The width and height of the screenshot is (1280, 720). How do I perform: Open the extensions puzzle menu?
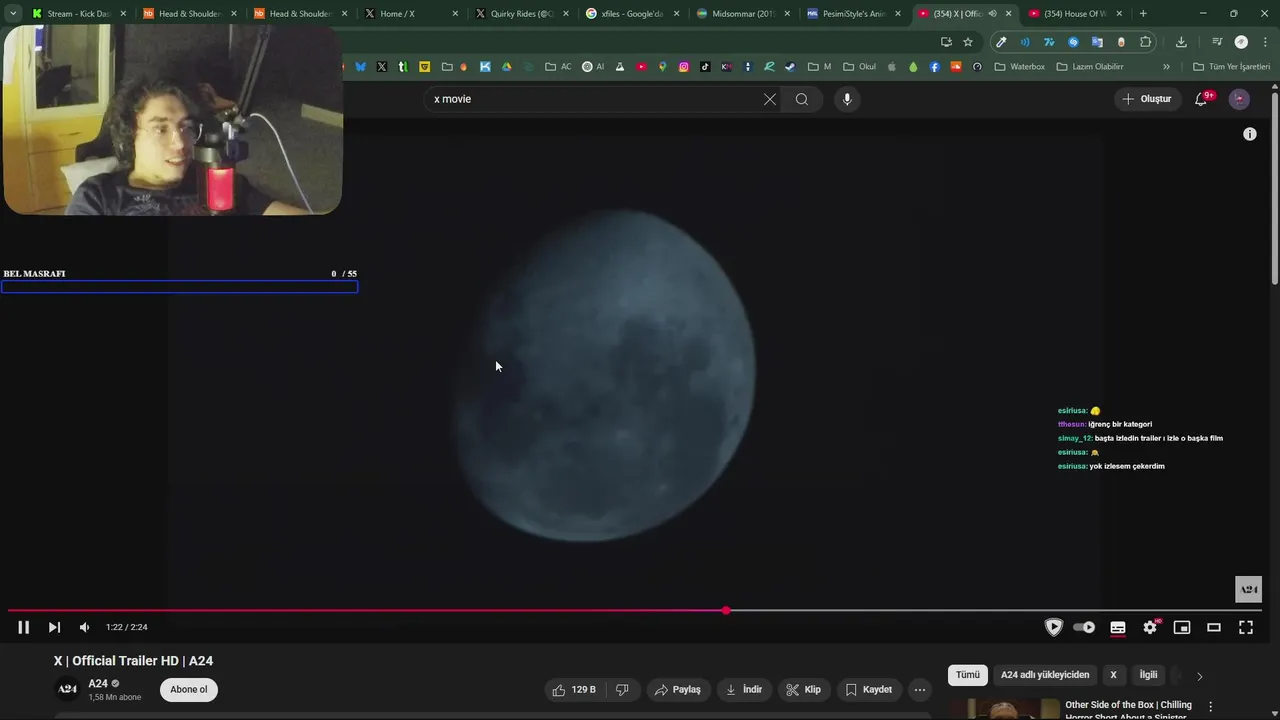point(1146,42)
